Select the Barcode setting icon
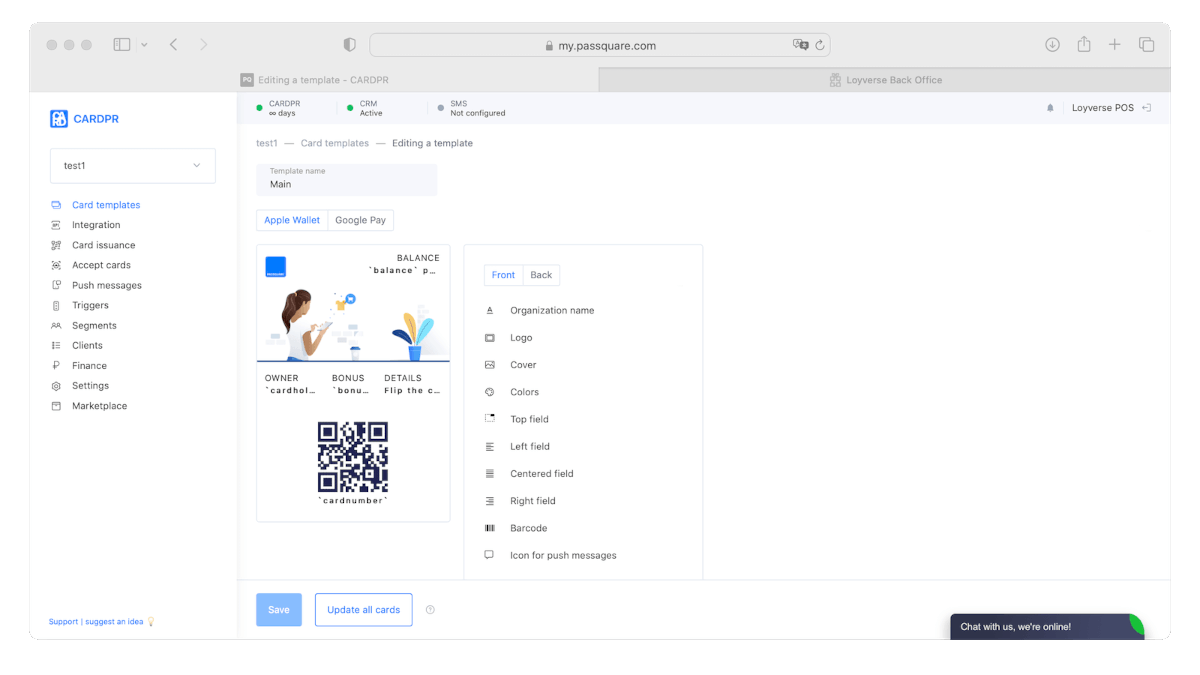This screenshot has height=675, width=1200. [x=490, y=528]
